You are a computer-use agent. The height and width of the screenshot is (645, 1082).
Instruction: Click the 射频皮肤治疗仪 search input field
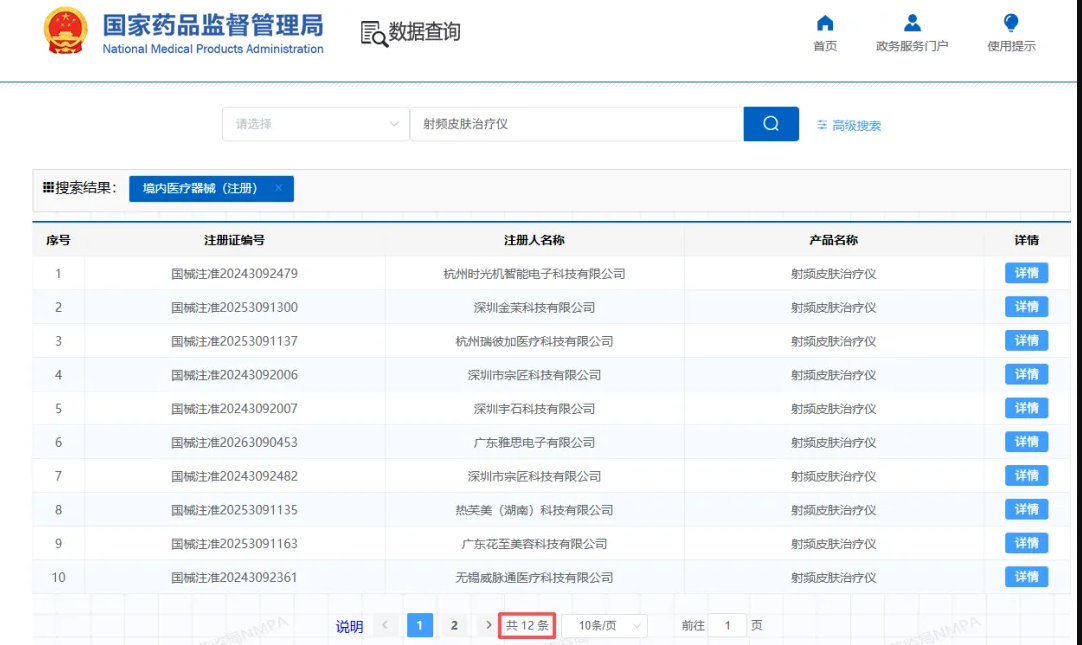[x=576, y=124]
